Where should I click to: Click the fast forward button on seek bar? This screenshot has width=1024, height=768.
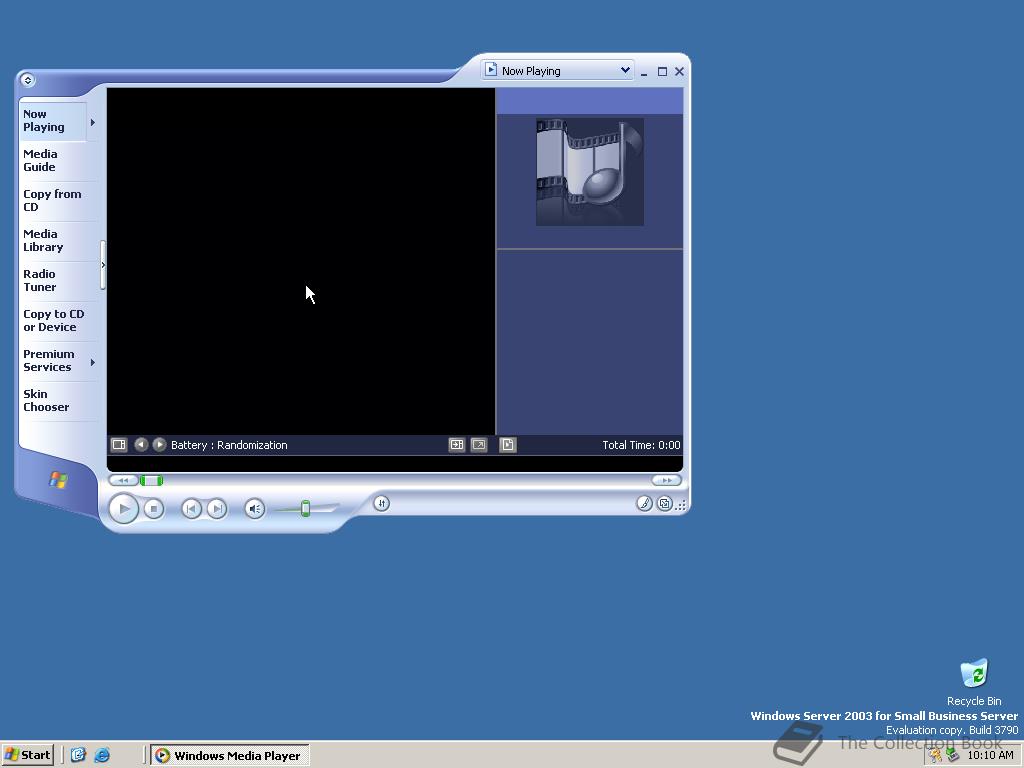click(666, 481)
